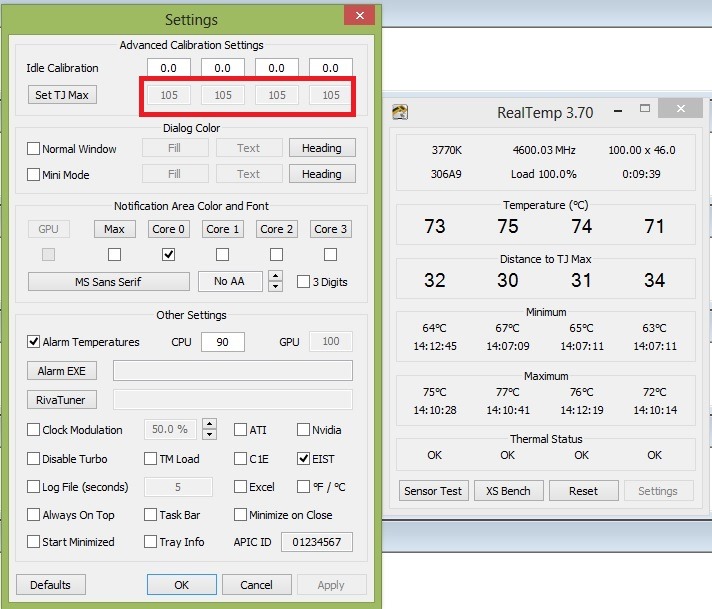Enable the TM Load checkbox
This screenshot has height=609, width=712.
(150, 459)
